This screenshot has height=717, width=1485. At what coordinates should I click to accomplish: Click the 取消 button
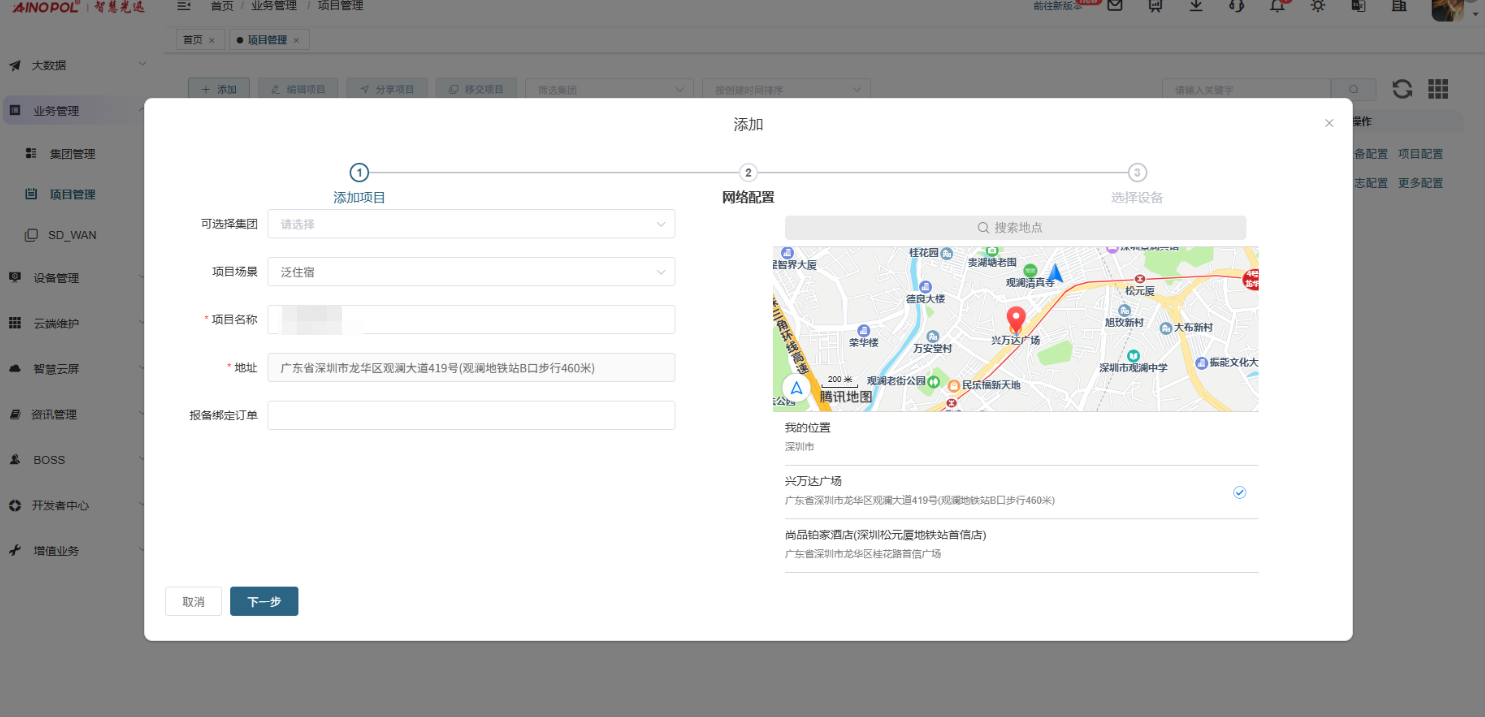pyautogui.click(x=193, y=602)
